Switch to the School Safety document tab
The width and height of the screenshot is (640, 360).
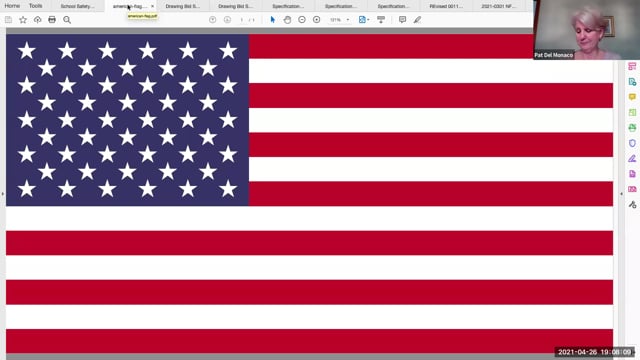click(x=77, y=6)
